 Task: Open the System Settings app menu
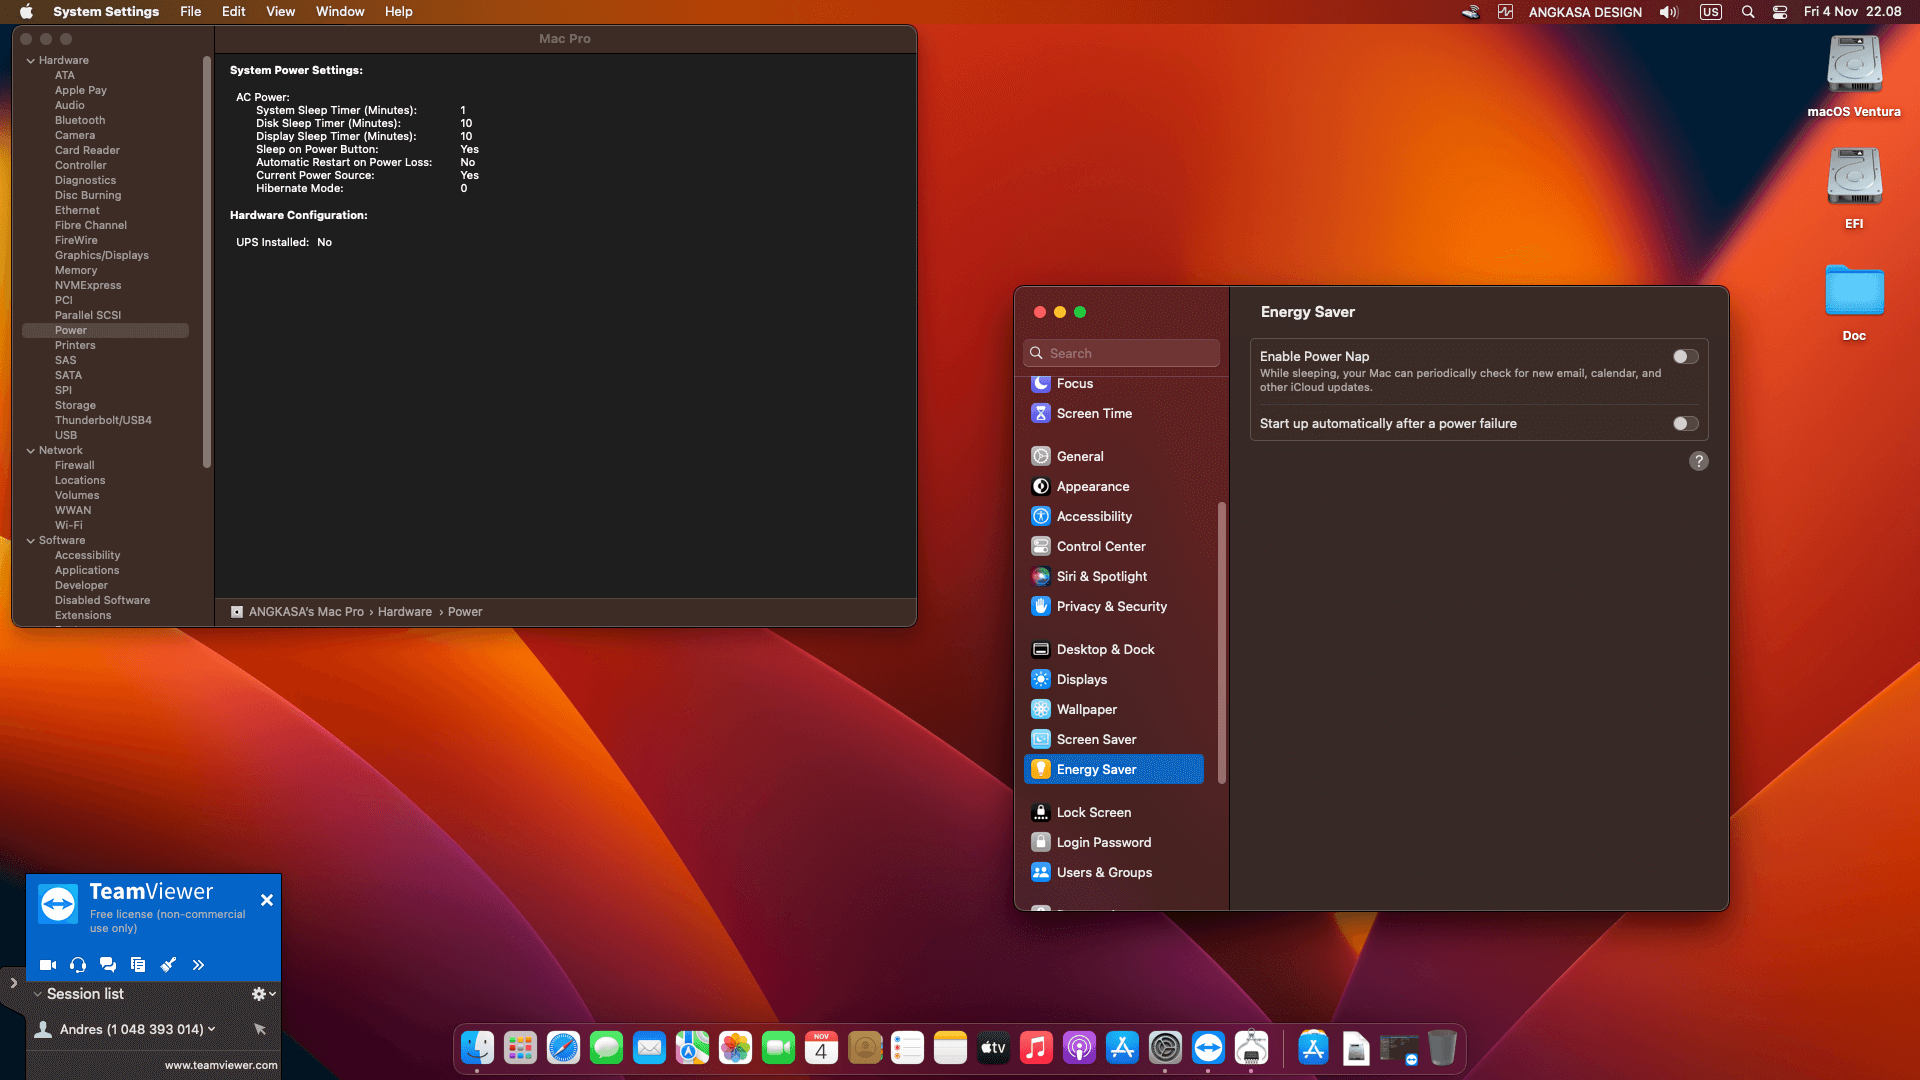tap(106, 12)
